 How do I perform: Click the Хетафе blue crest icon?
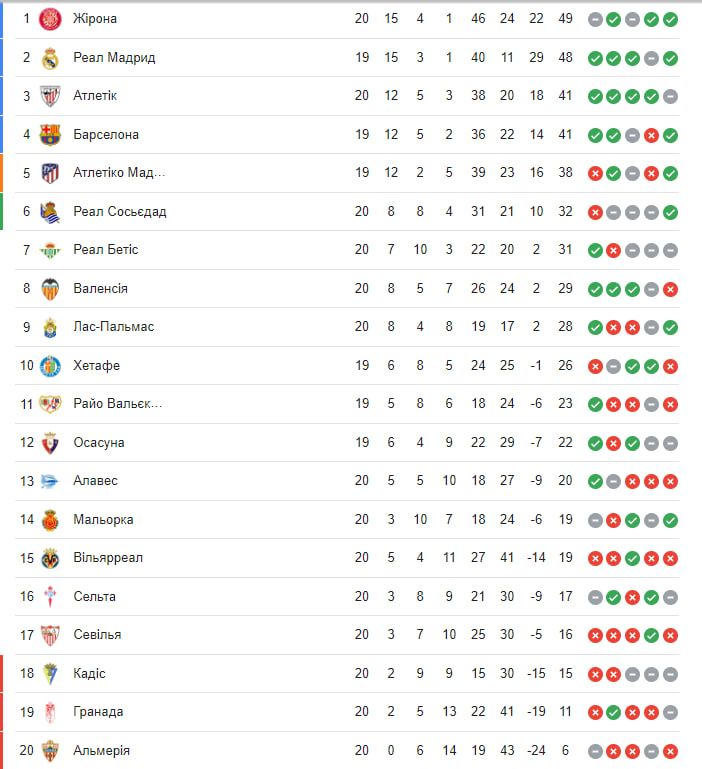[50, 366]
